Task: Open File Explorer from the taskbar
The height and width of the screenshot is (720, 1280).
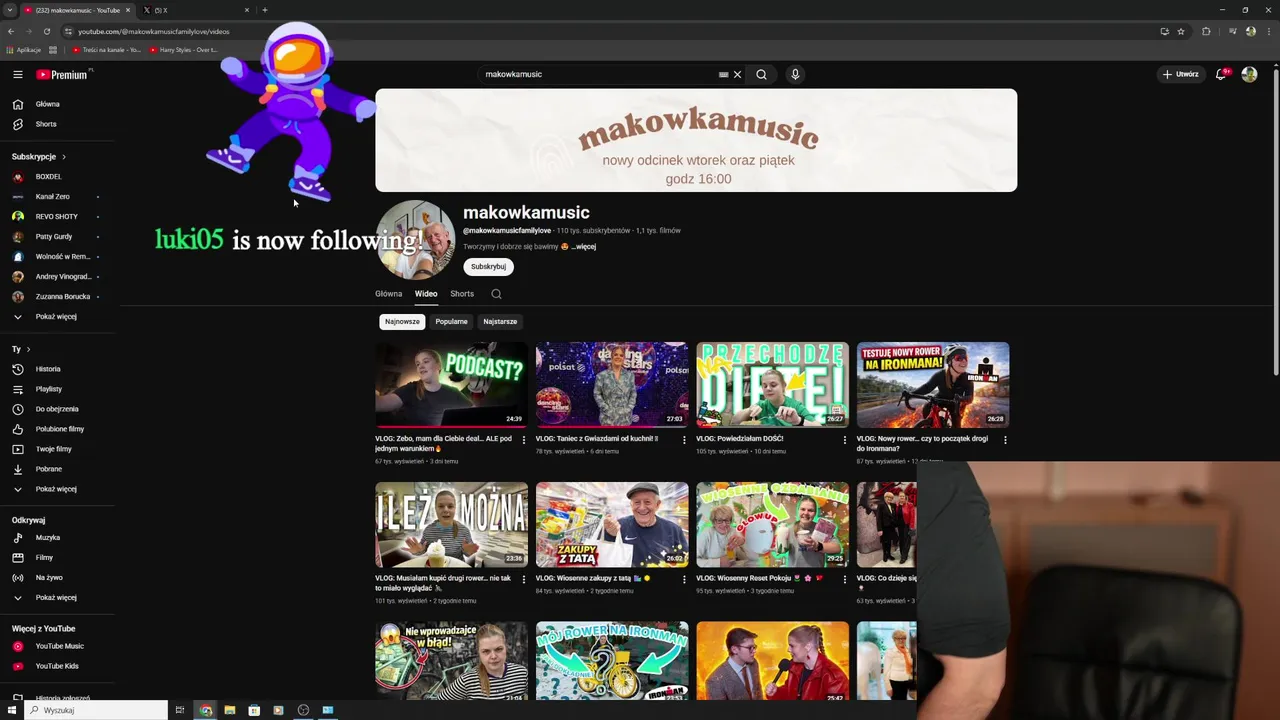Action: [x=230, y=710]
